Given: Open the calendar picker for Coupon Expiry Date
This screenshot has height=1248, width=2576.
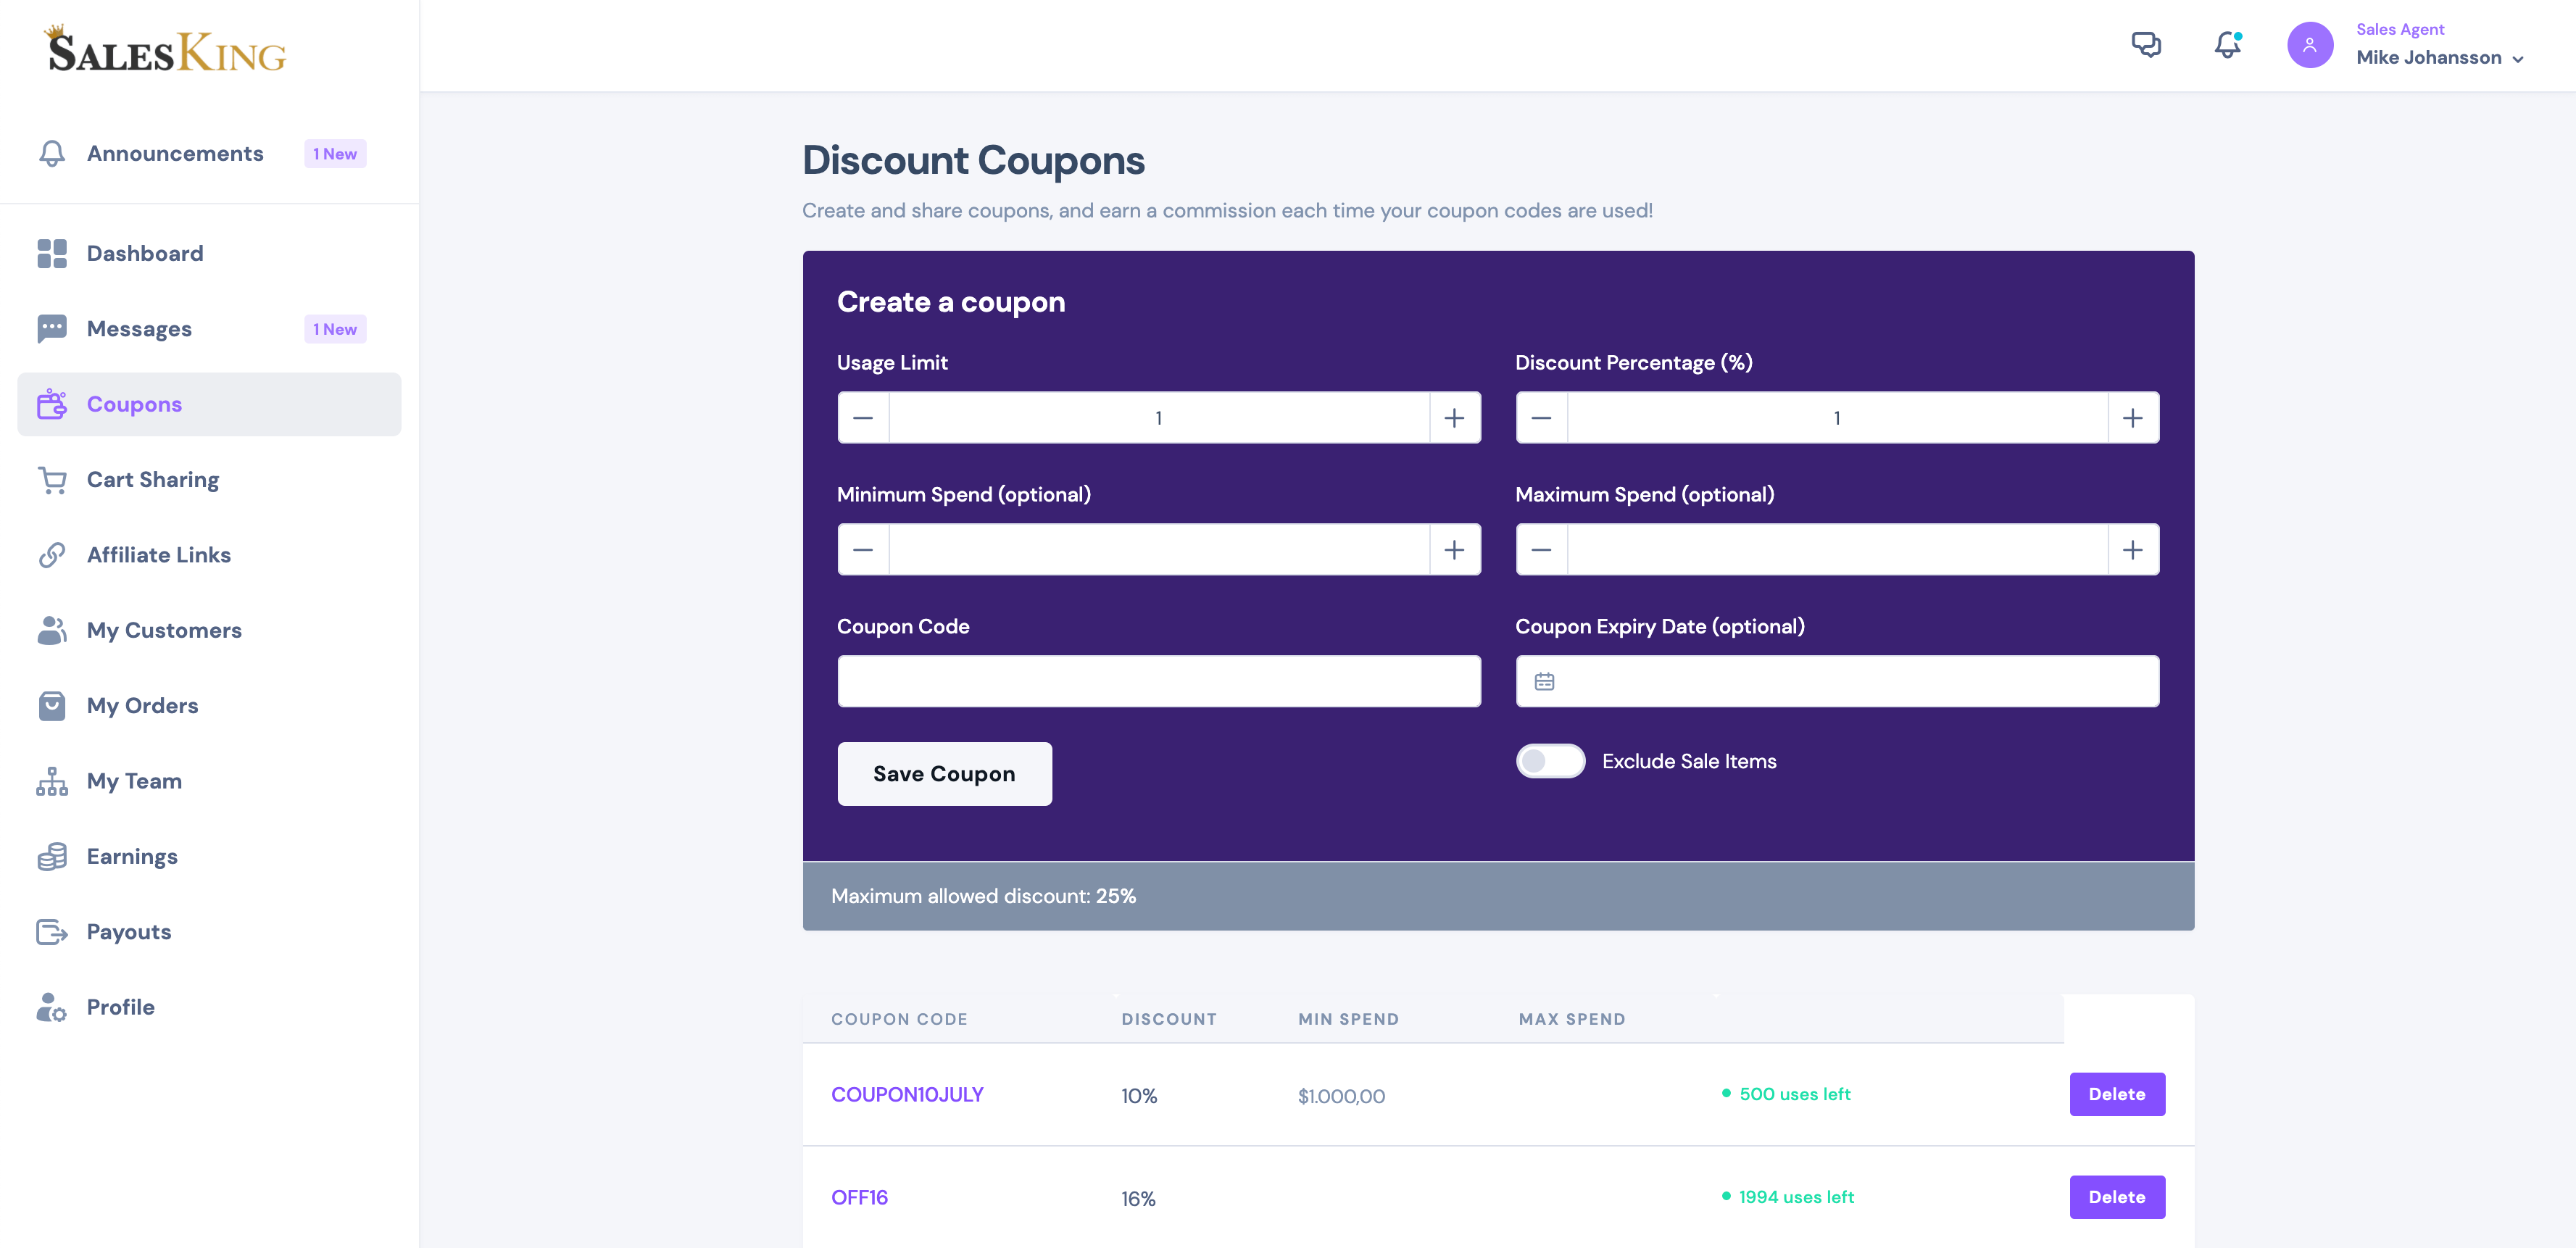Looking at the screenshot, I should tap(1544, 681).
